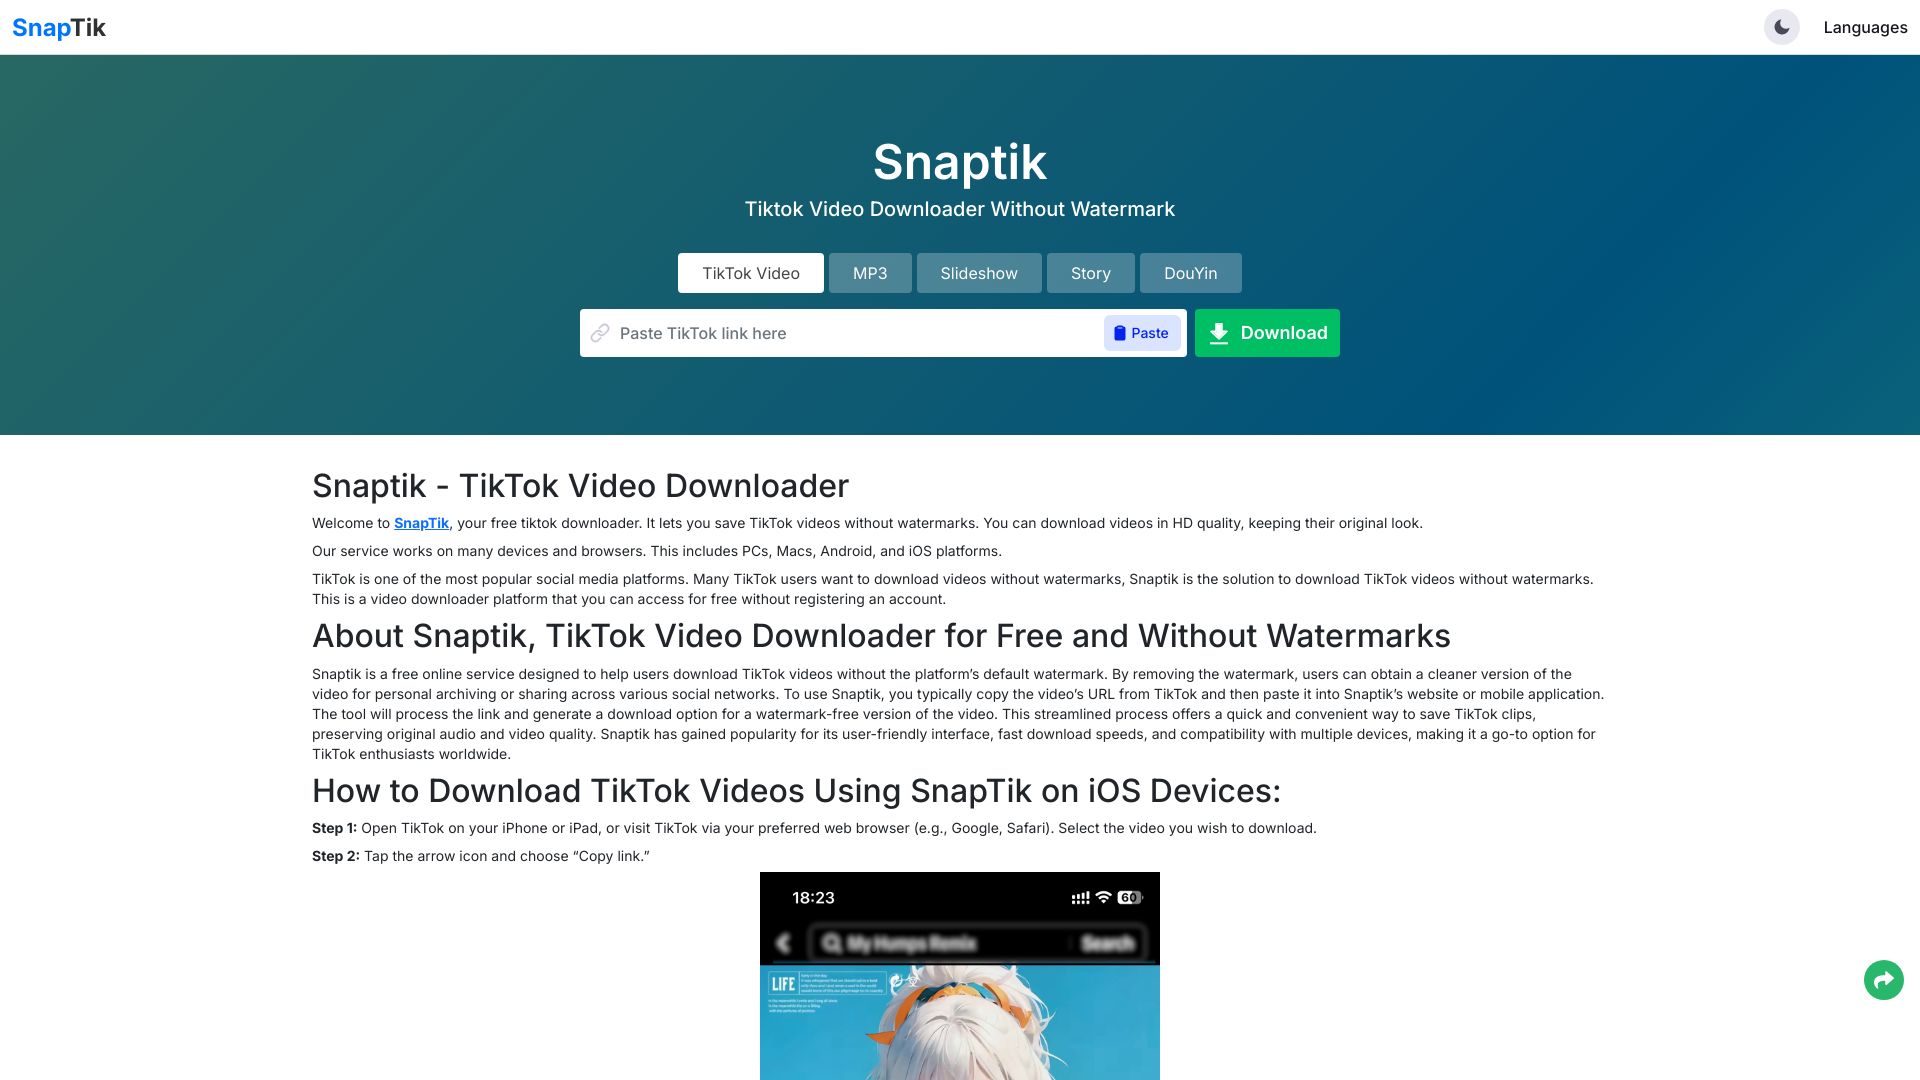Select the MP3 tab
The height and width of the screenshot is (1080, 1920).
[869, 273]
